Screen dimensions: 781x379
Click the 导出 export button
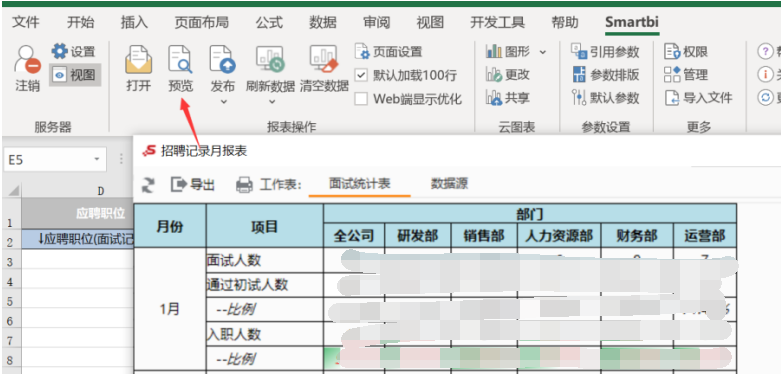click(x=193, y=185)
